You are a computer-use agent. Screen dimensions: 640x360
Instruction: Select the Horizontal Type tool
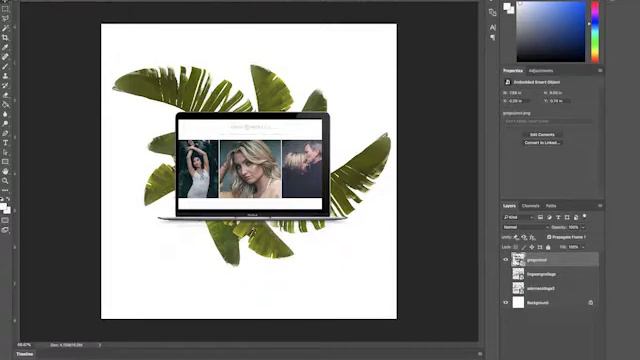click(x=5, y=143)
